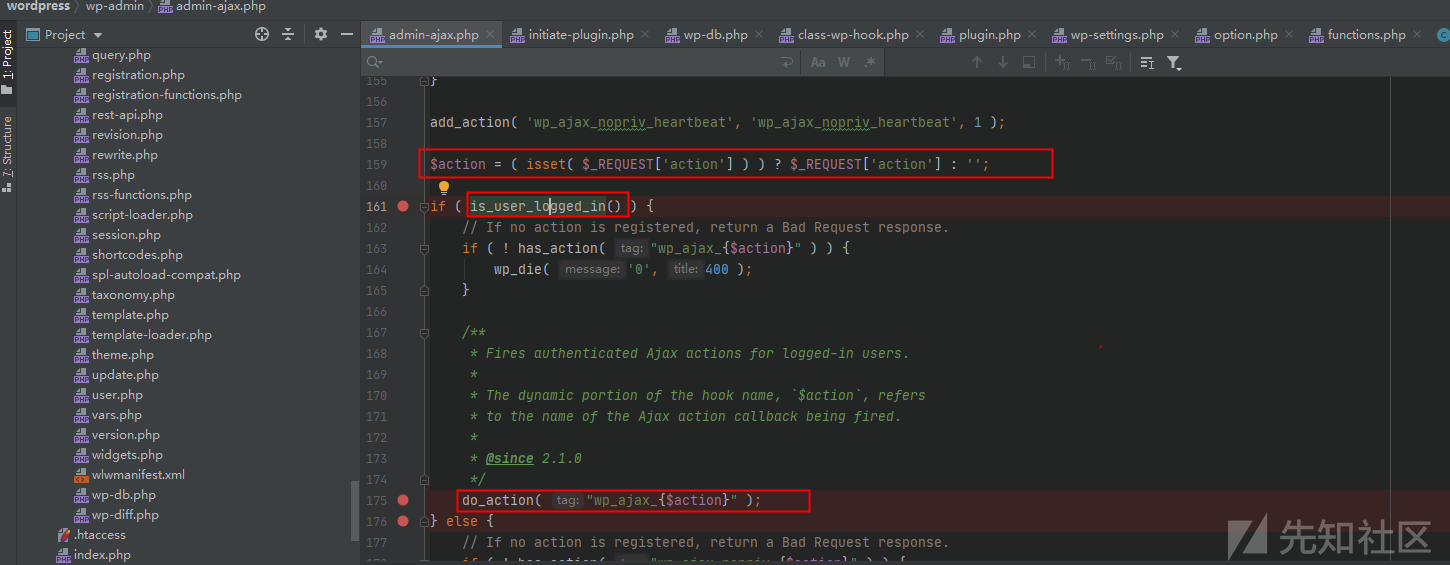1450x565 pixels.
Task: Click the locate current file target icon
Action: pos(262,34)
